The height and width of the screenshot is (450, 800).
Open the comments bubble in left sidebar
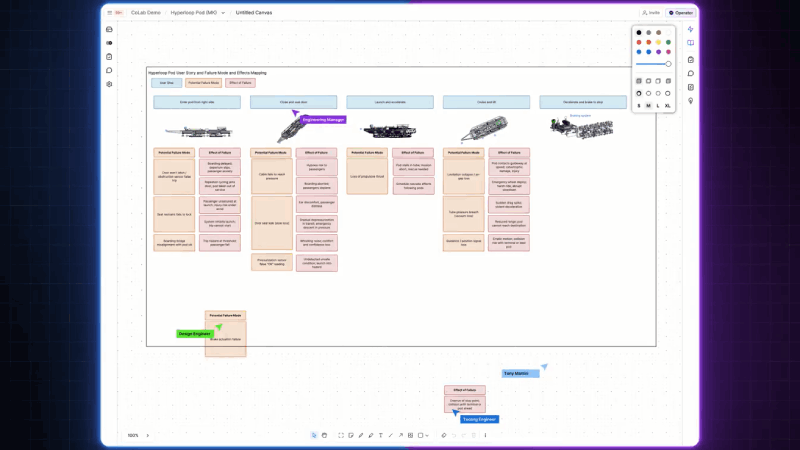coord(109,70)
